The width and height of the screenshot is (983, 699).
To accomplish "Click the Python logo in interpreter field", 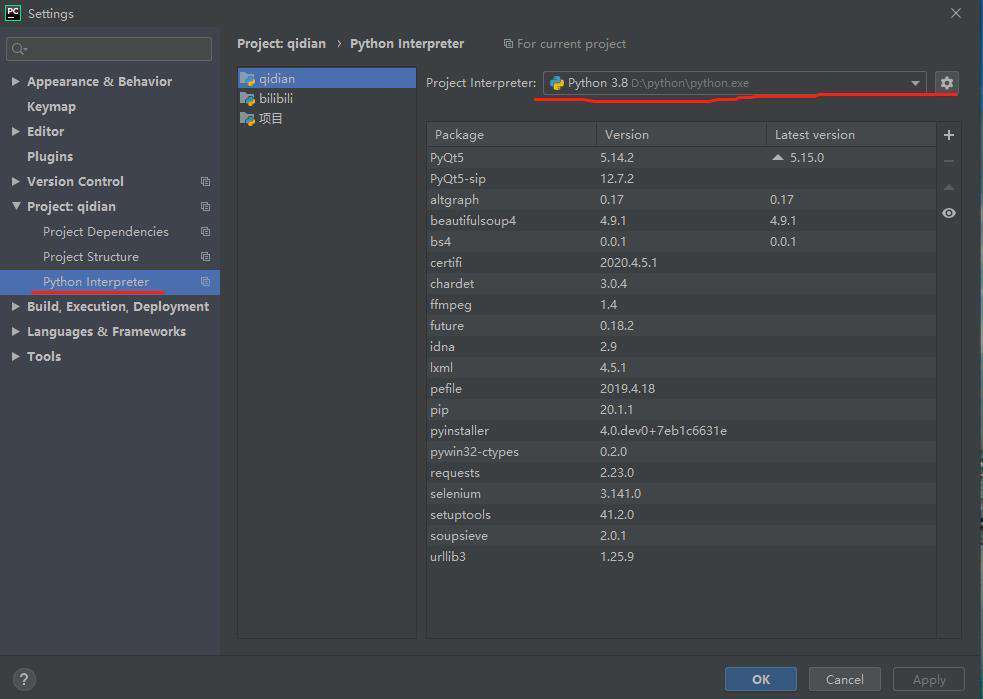I will click(x=557, y=83).
